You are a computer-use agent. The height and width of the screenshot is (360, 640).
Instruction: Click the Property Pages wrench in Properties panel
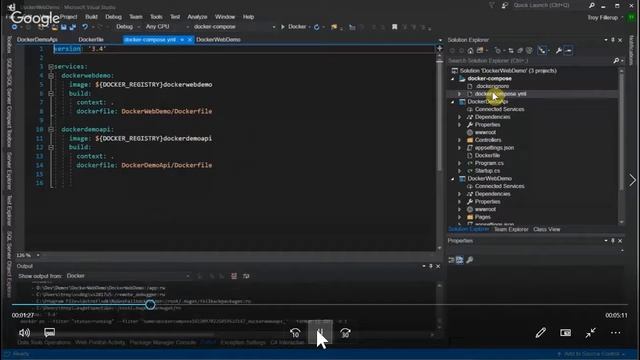469,260
